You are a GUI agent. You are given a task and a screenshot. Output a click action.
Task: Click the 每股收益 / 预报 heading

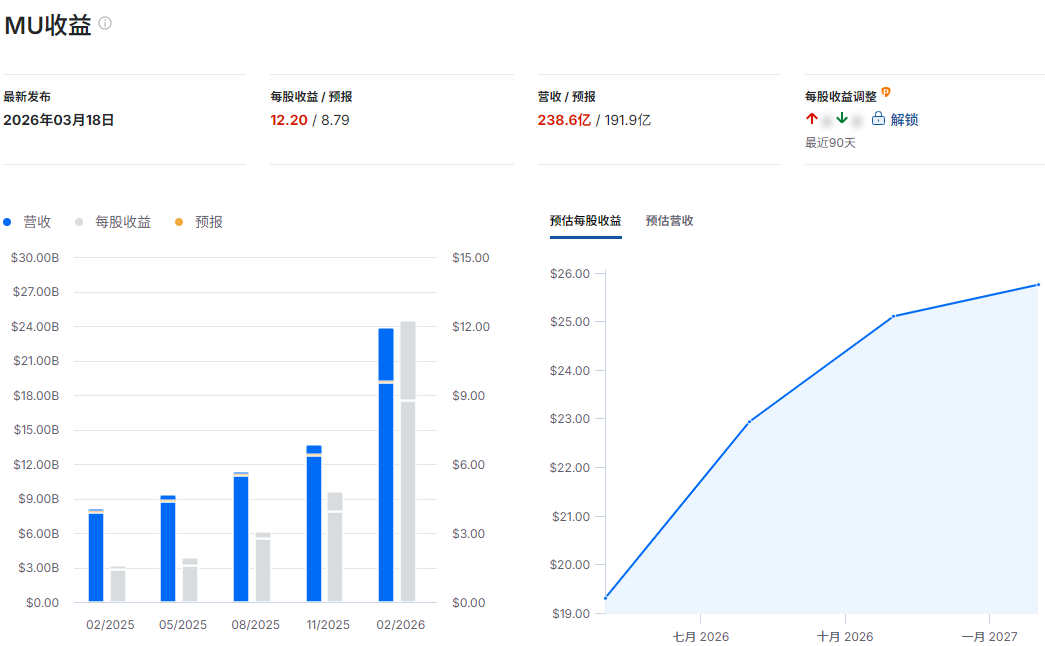tap(311, 97)
